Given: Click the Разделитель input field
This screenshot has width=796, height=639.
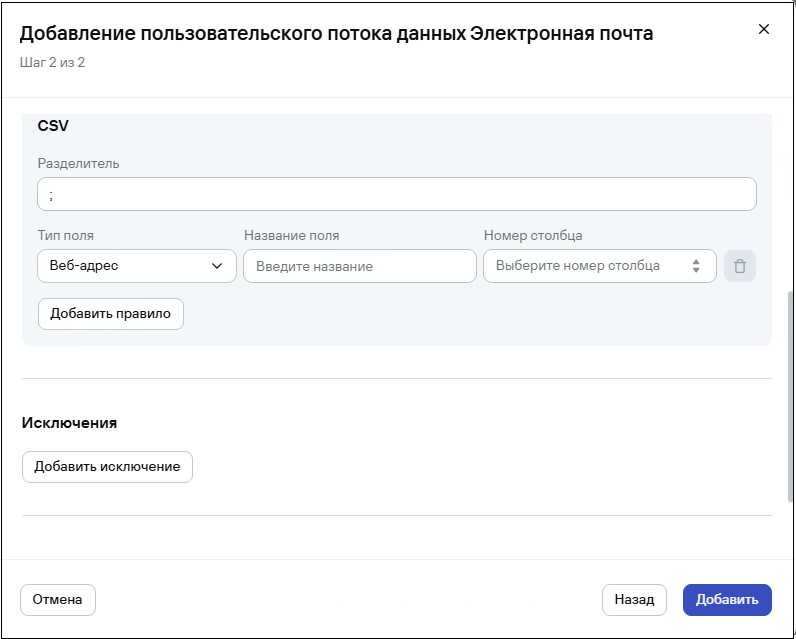Looking at the screenshot, I should pyautogui.click(x=397, y=194).
